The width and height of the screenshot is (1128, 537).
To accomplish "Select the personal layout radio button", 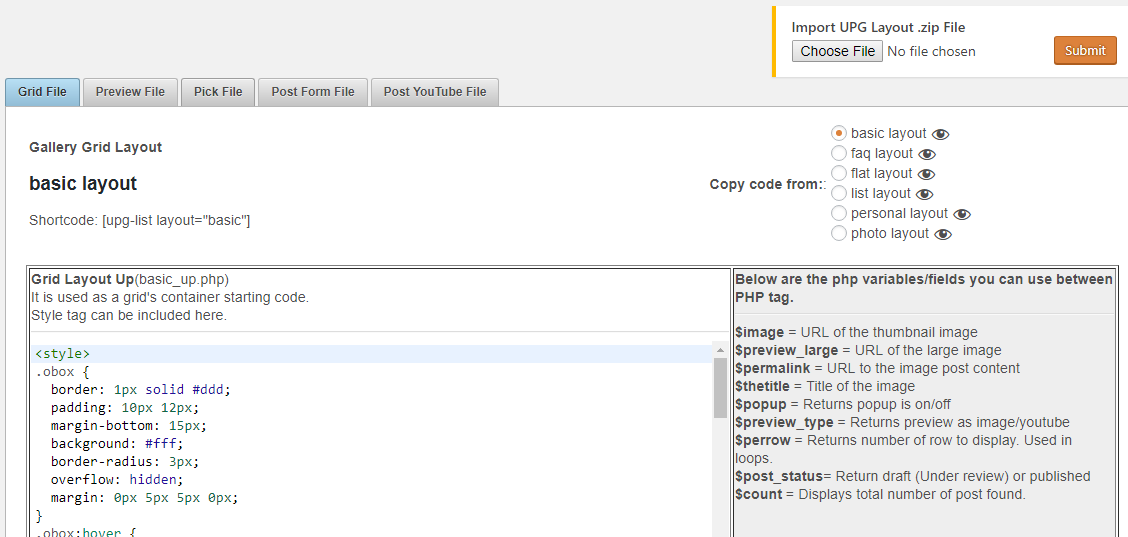I will [x=839, y=213].
